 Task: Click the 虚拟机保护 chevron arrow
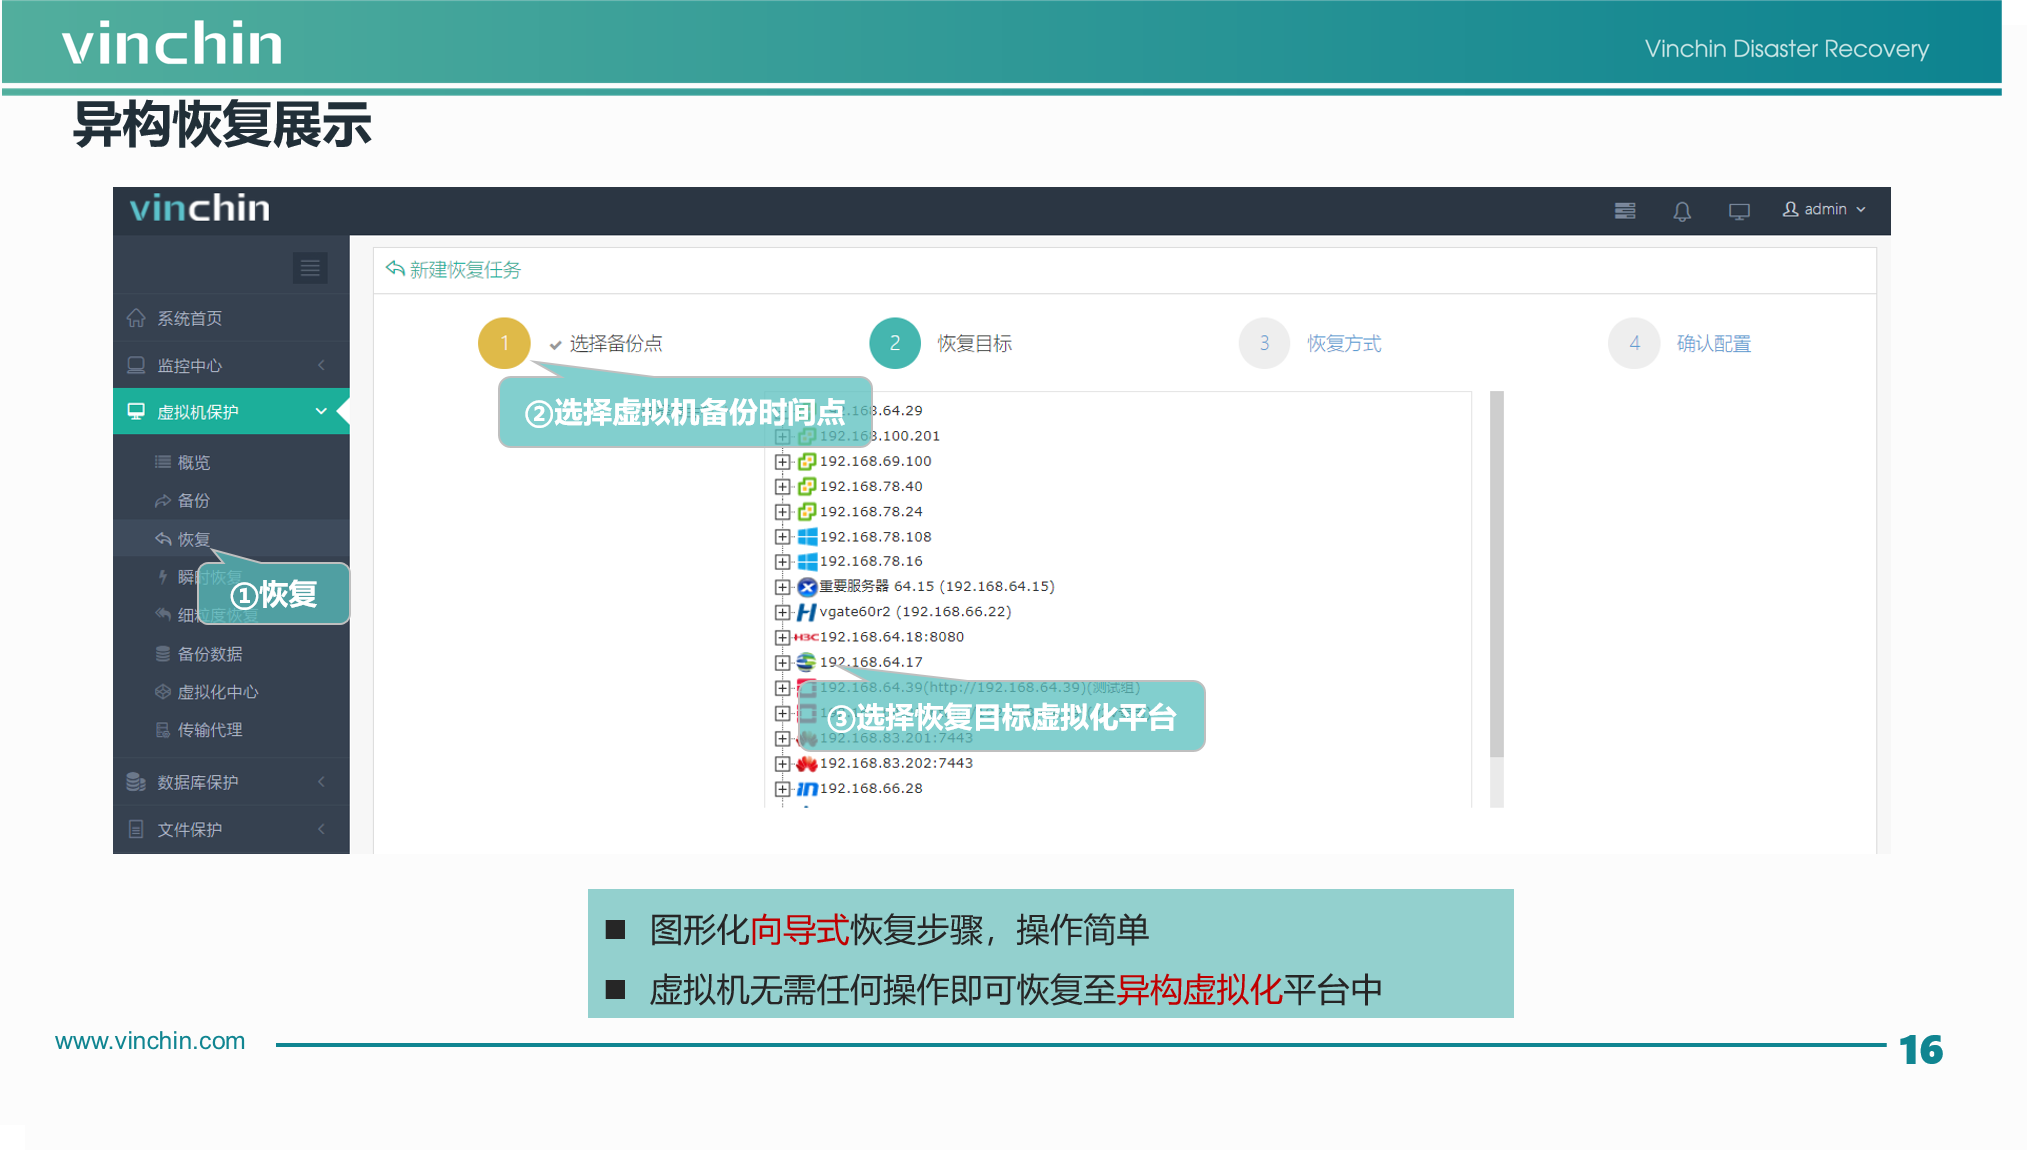tap(321, 411)
